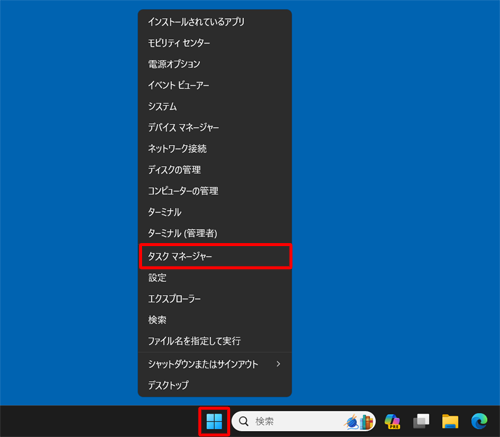Click the taskbar 検索 search field
Image resolution: width=500 pixels, height=437 pixels.
pos(304,421)
